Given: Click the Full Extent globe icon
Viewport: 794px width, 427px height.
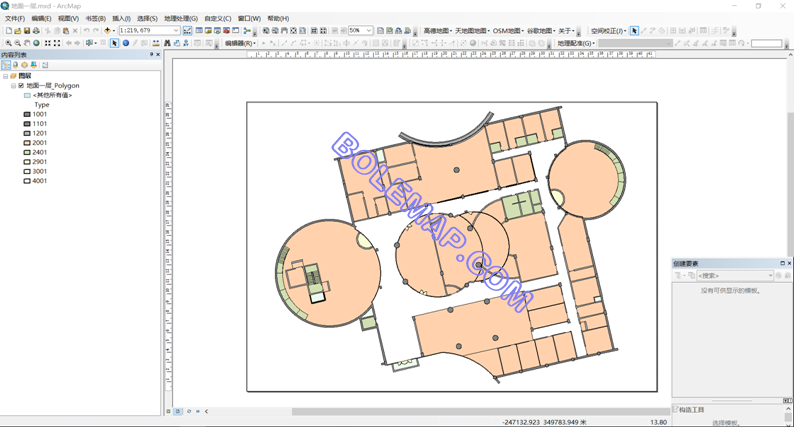Looking at the screenshot, I should pyautogui.click(x=36, y=43).
